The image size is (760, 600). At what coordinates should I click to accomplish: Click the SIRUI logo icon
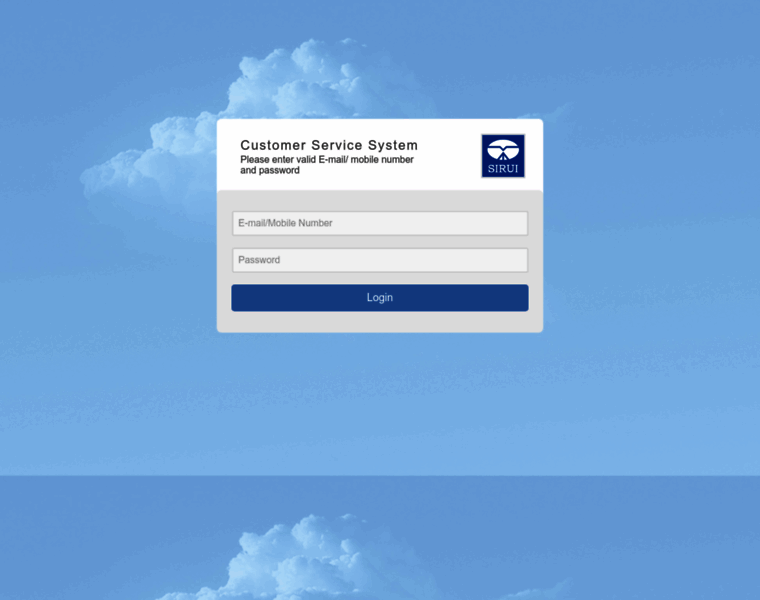pos(503,156)
